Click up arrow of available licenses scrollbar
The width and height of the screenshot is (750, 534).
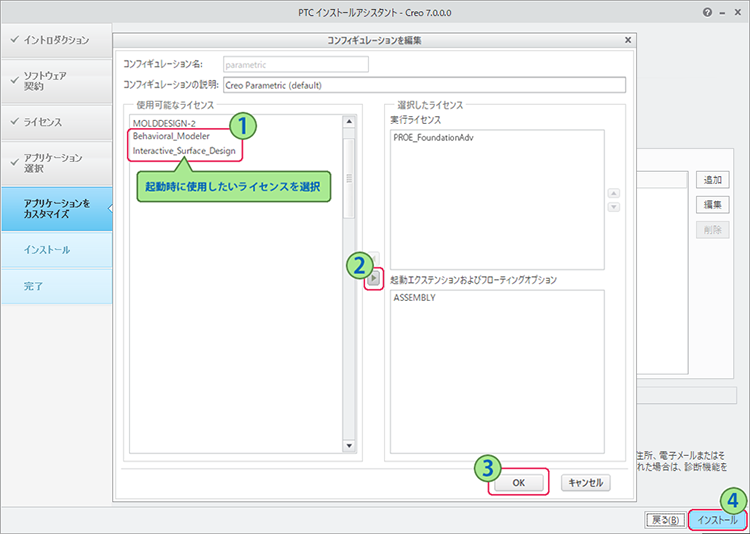tap(349, 121)
